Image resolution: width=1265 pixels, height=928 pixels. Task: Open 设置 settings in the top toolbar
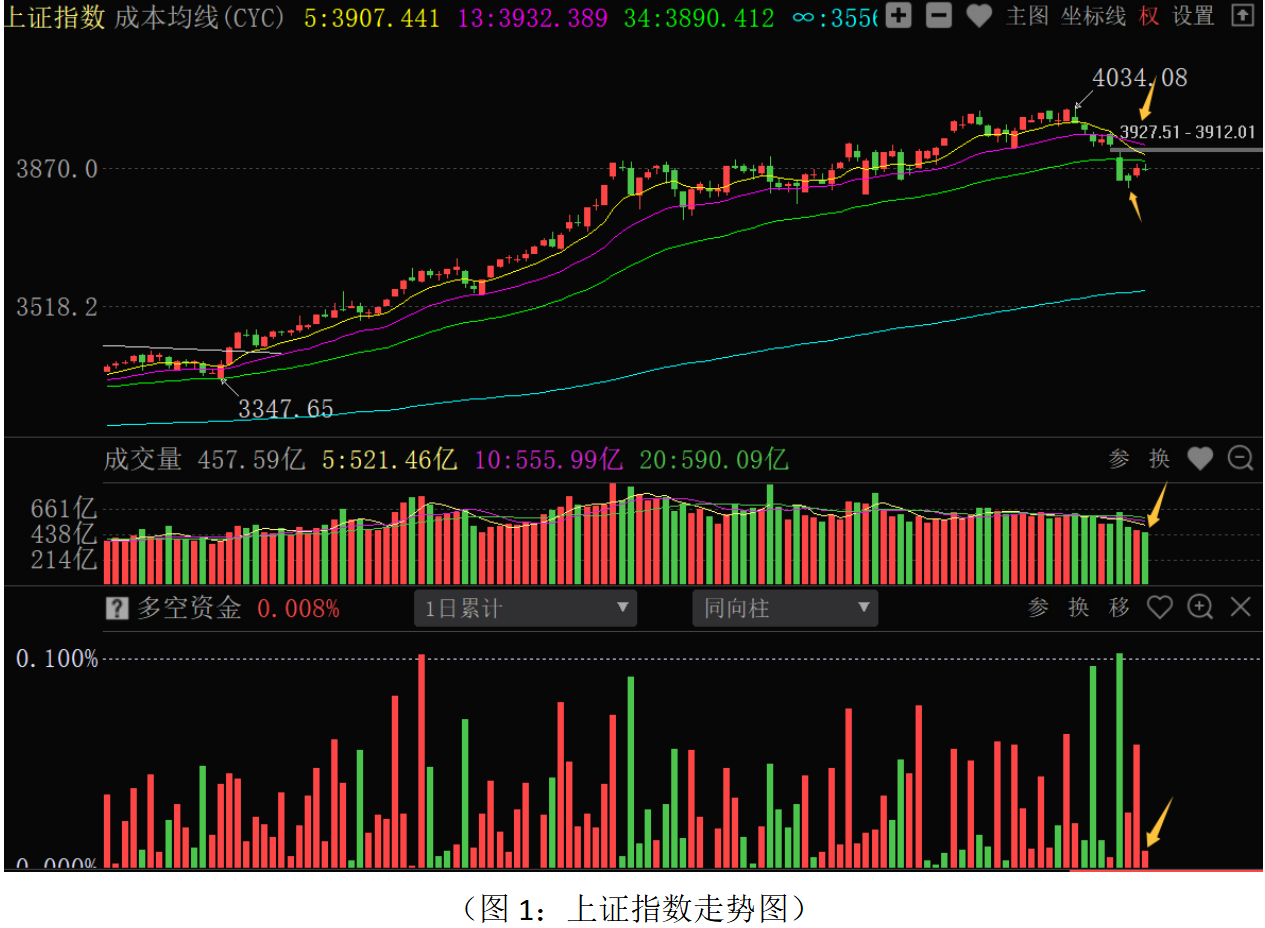coord(1193,16)
